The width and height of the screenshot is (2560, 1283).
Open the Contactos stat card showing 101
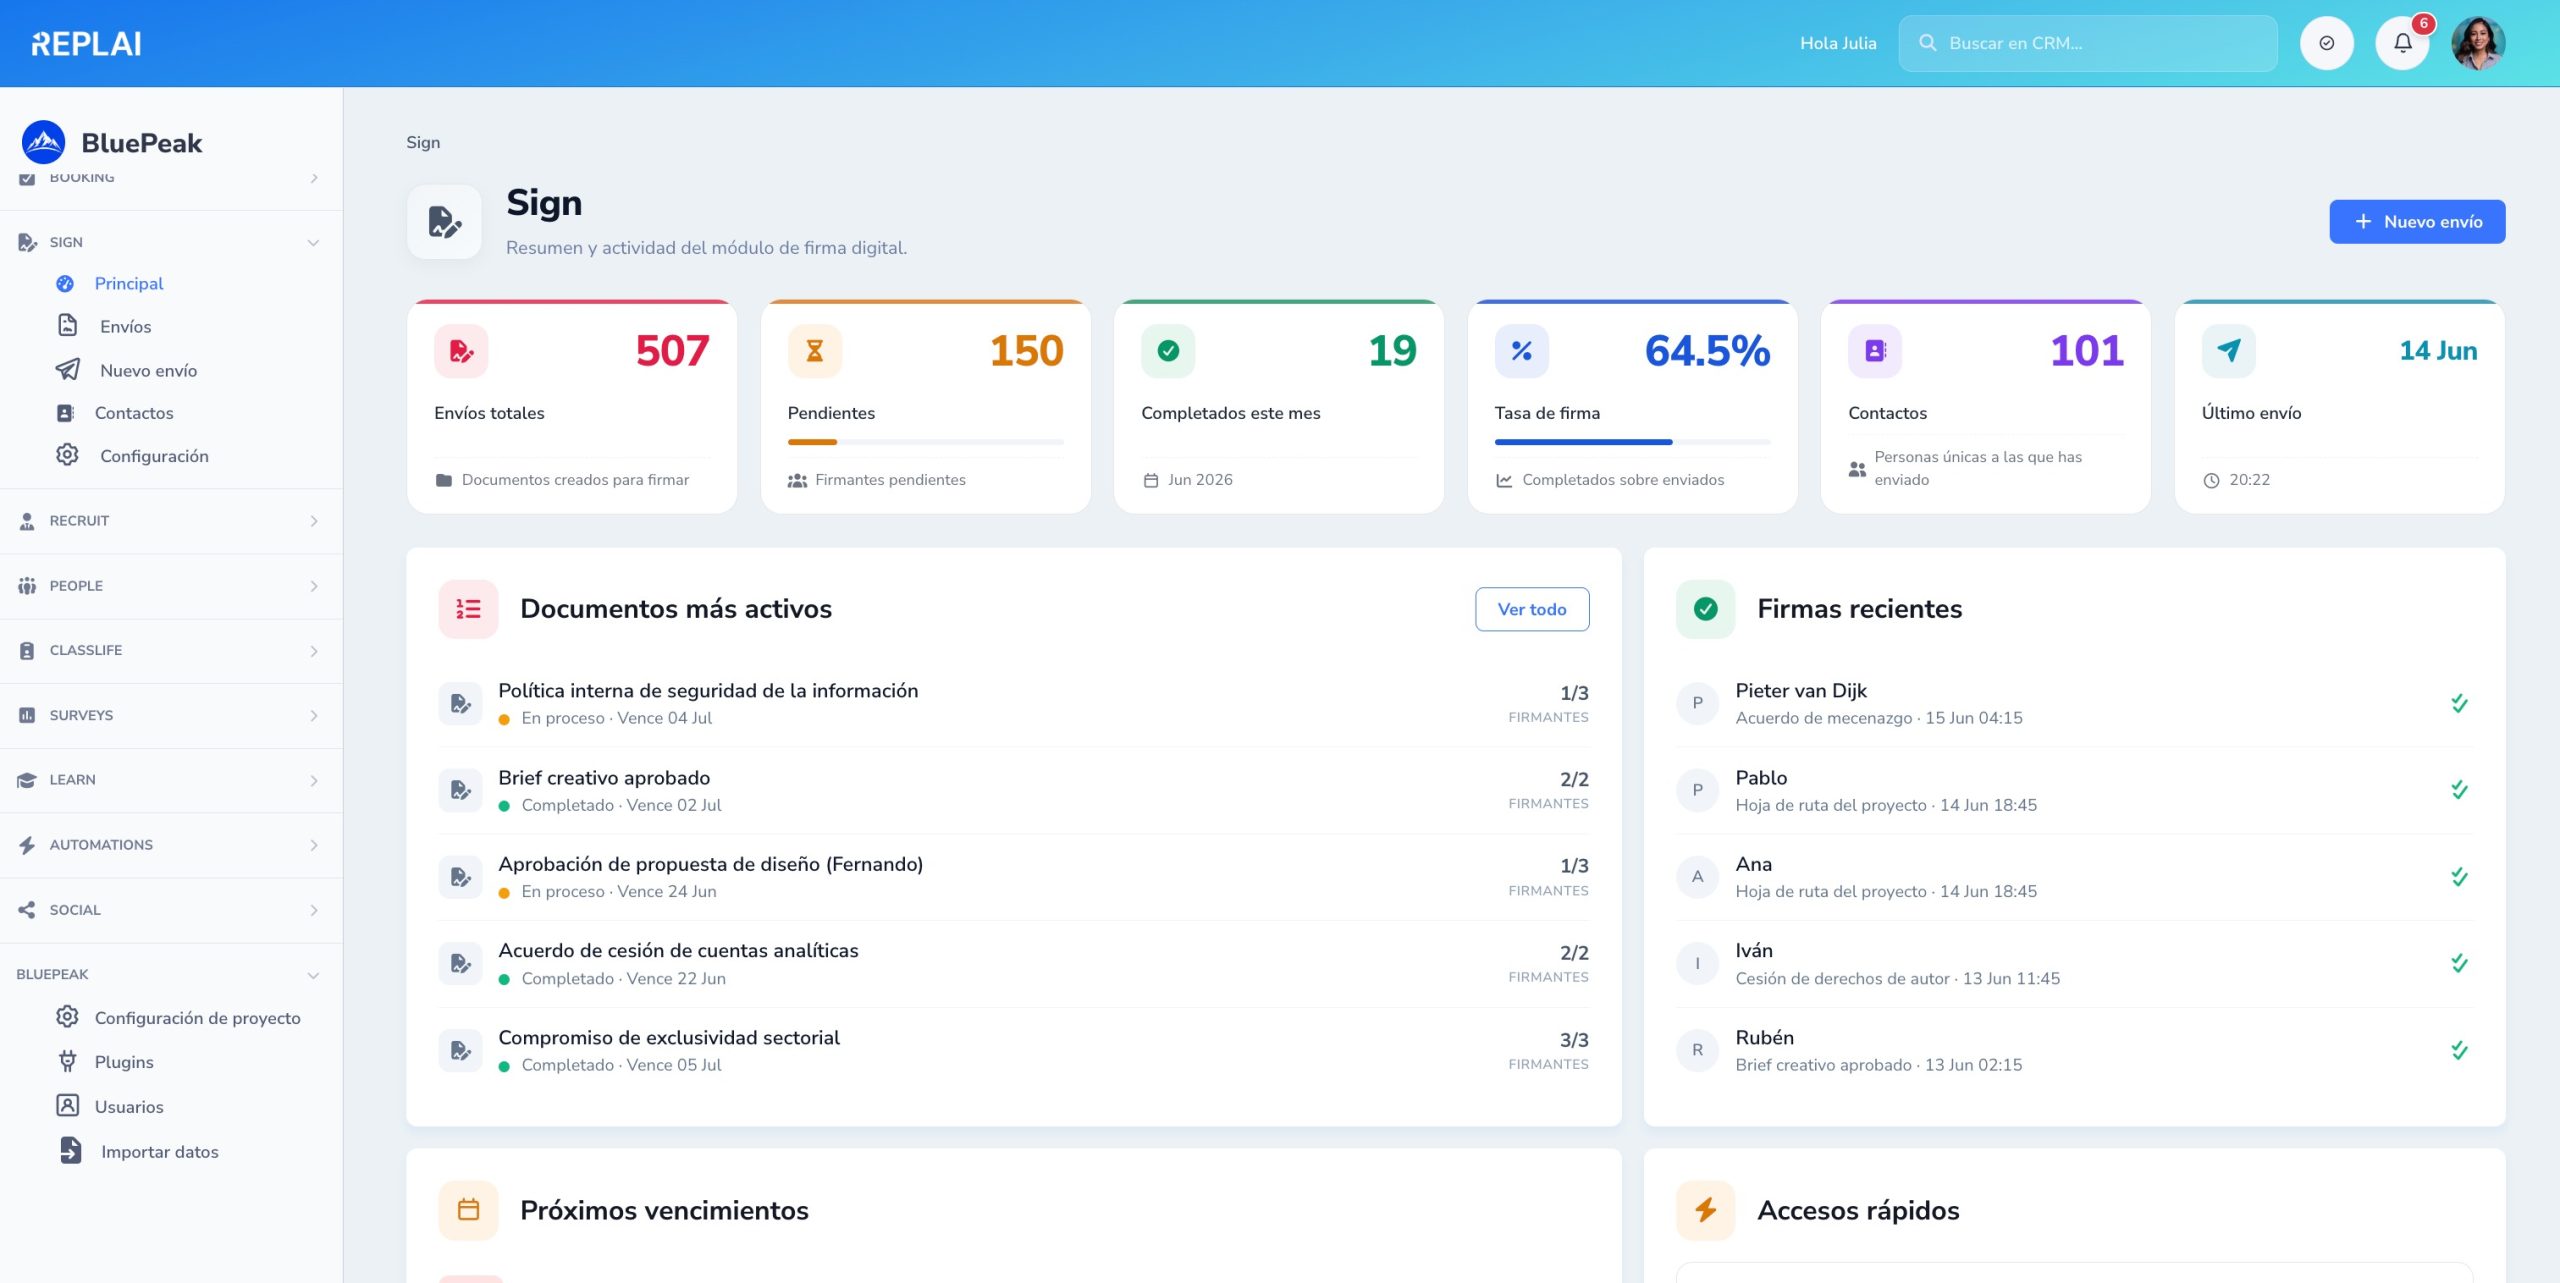pos(1985,407)
